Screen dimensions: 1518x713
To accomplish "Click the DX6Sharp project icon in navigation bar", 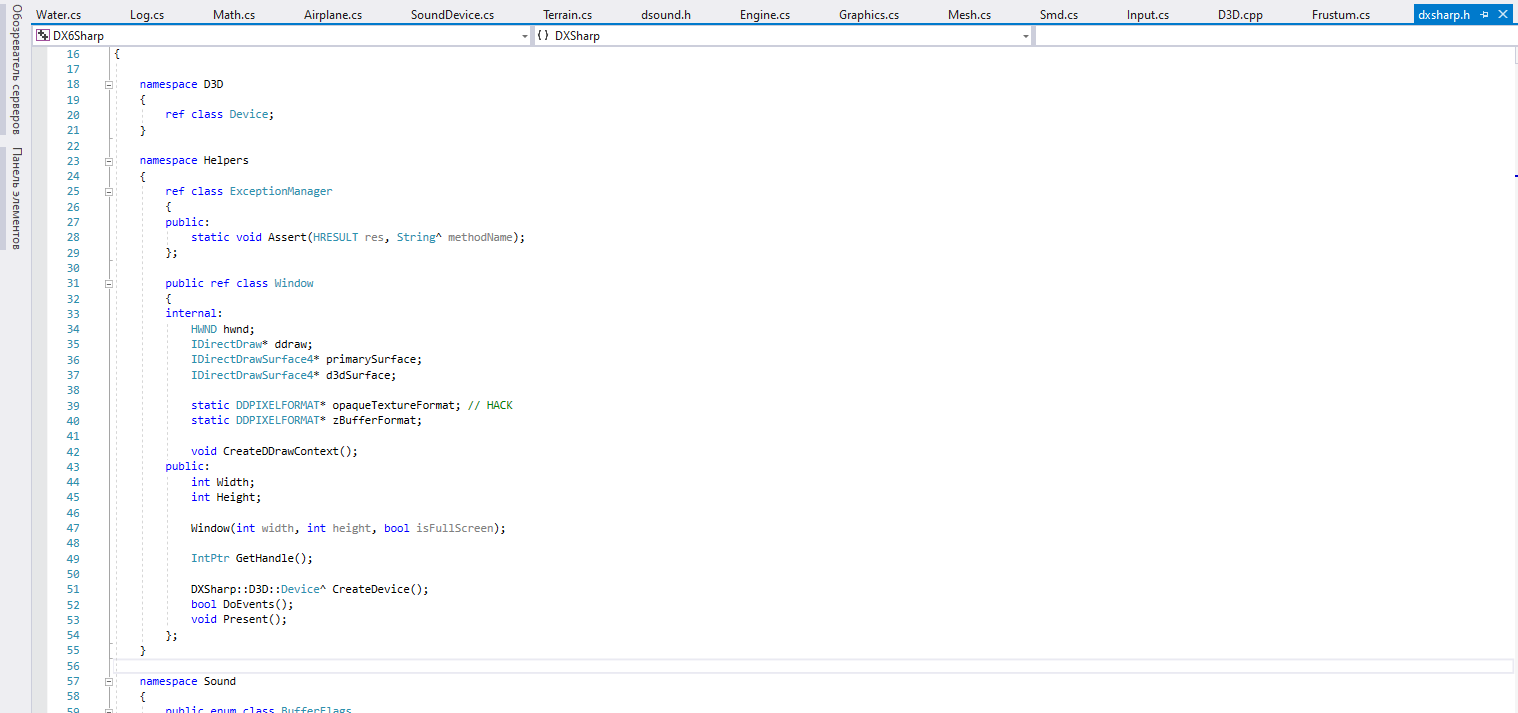I will tap(43, 35).
